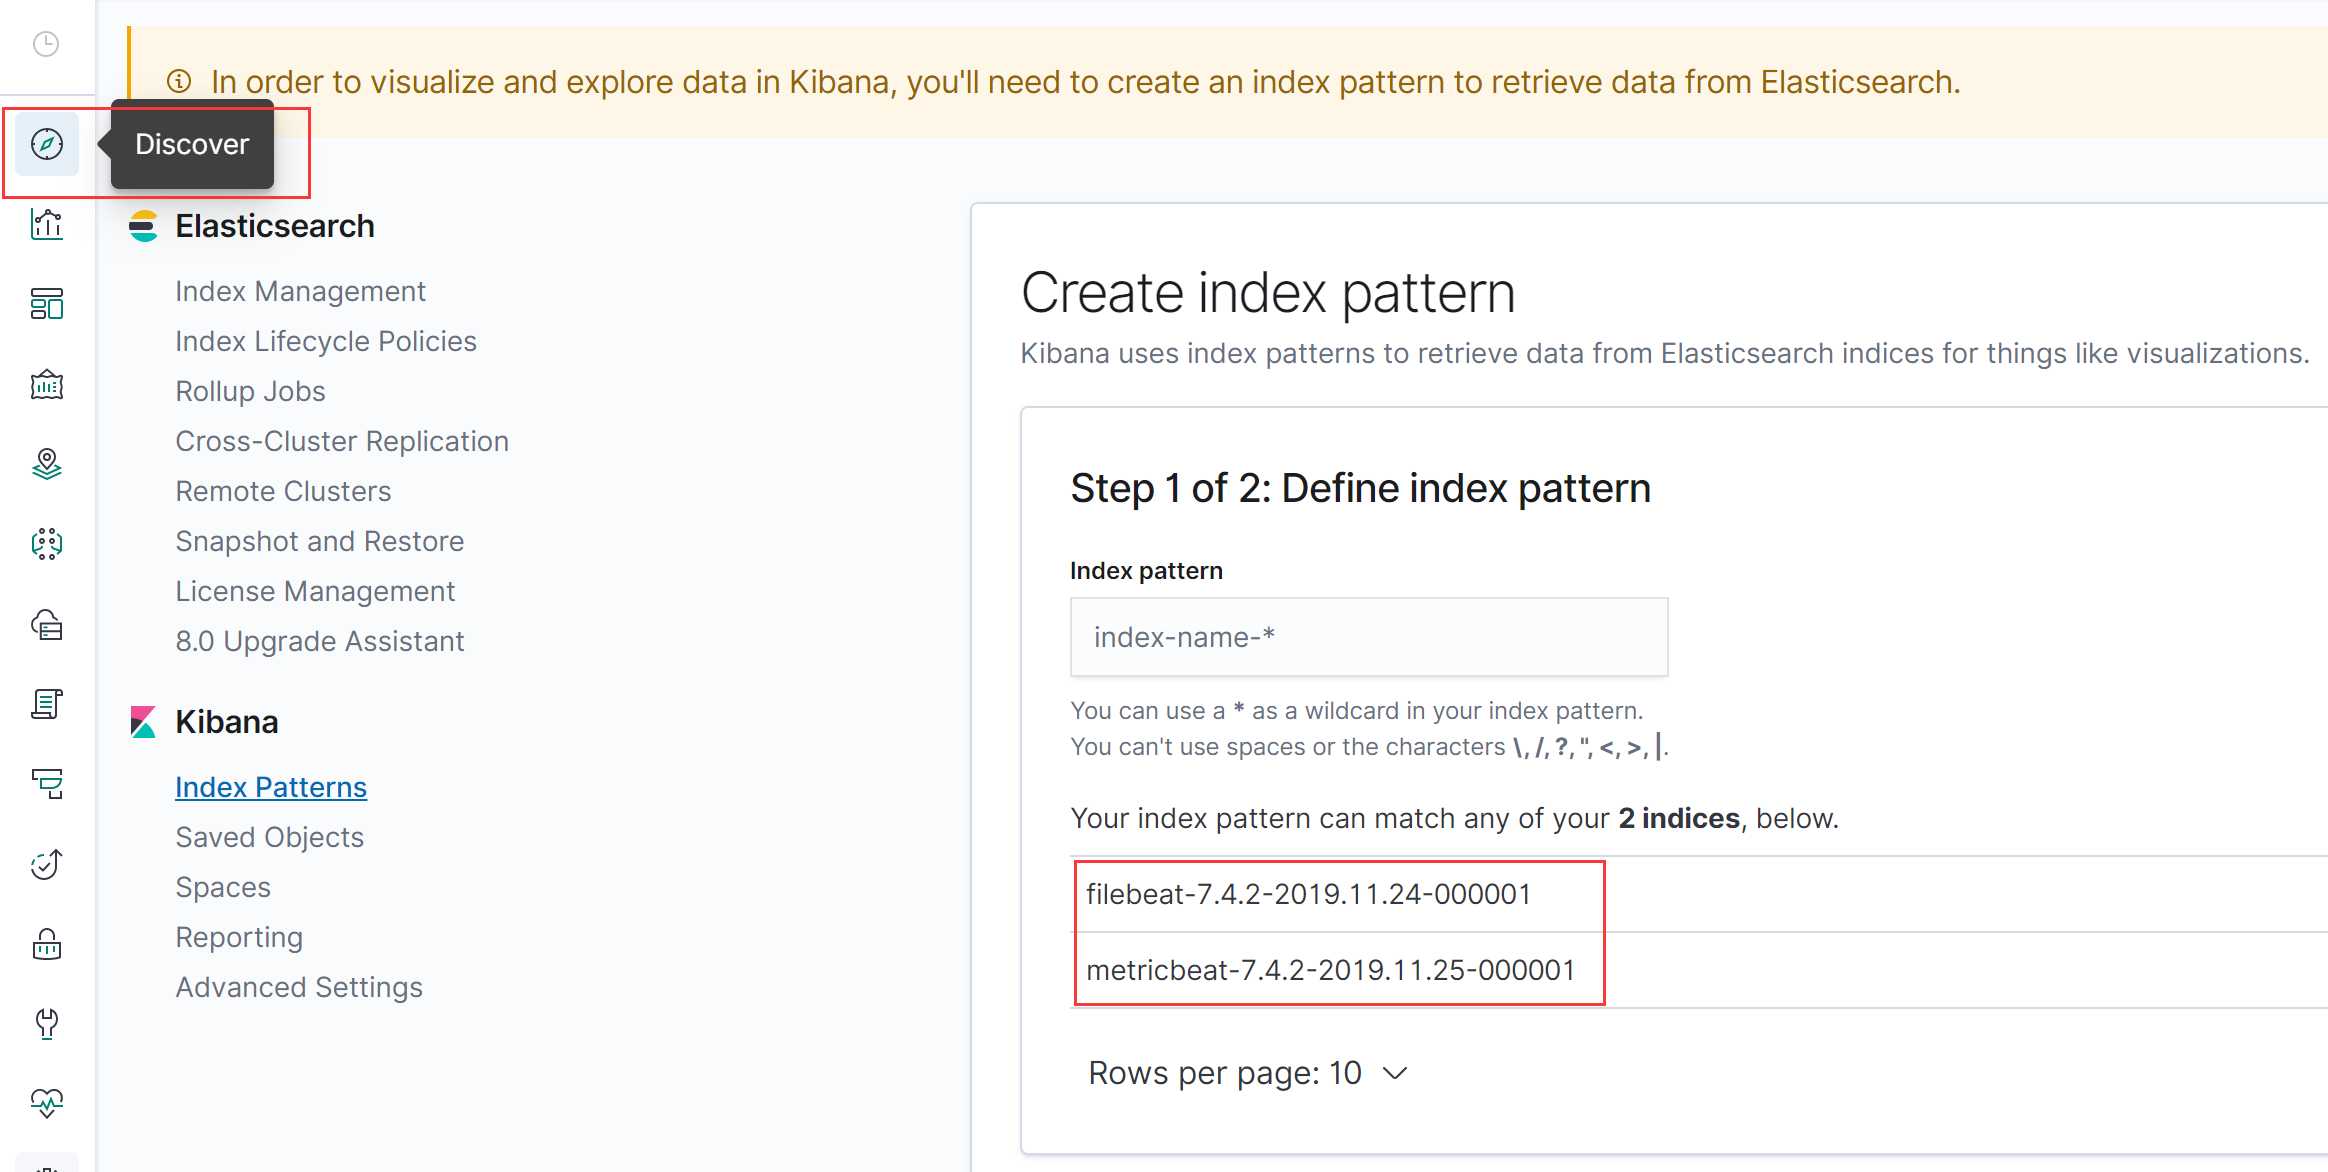Open Reporting page
Viewport: 2328px width, 1172px height.
point(239,937)
